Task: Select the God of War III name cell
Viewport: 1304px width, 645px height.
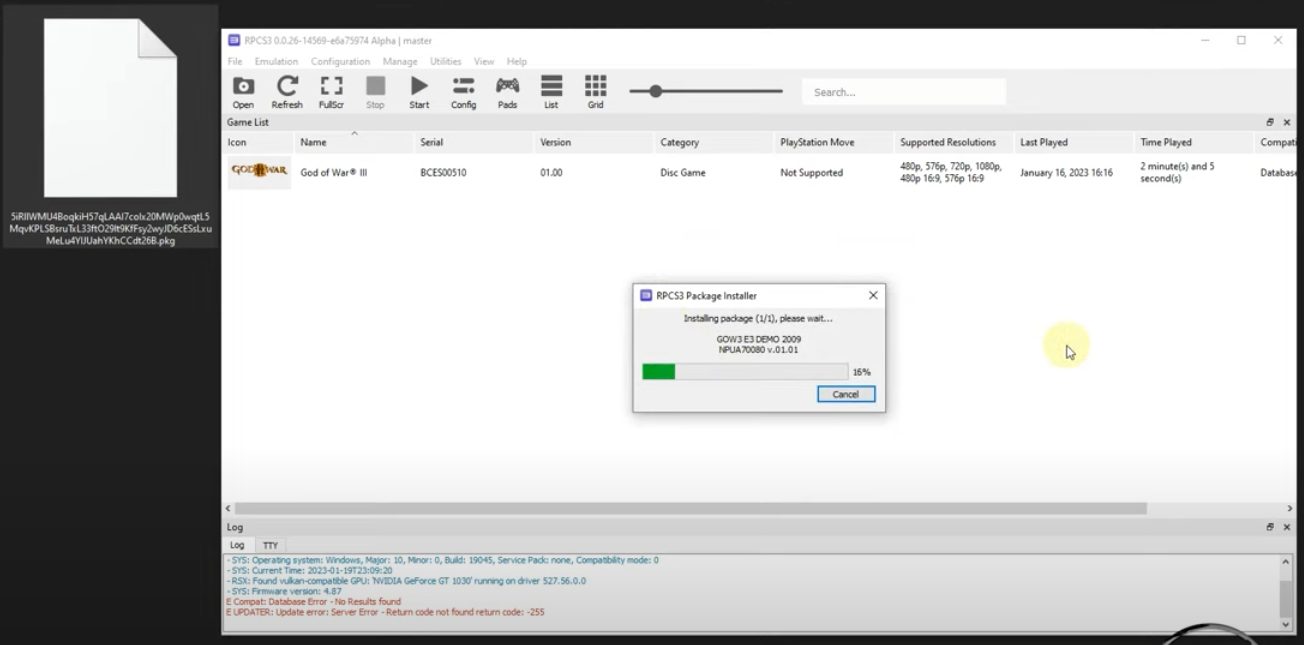Action: coord(333,172)
